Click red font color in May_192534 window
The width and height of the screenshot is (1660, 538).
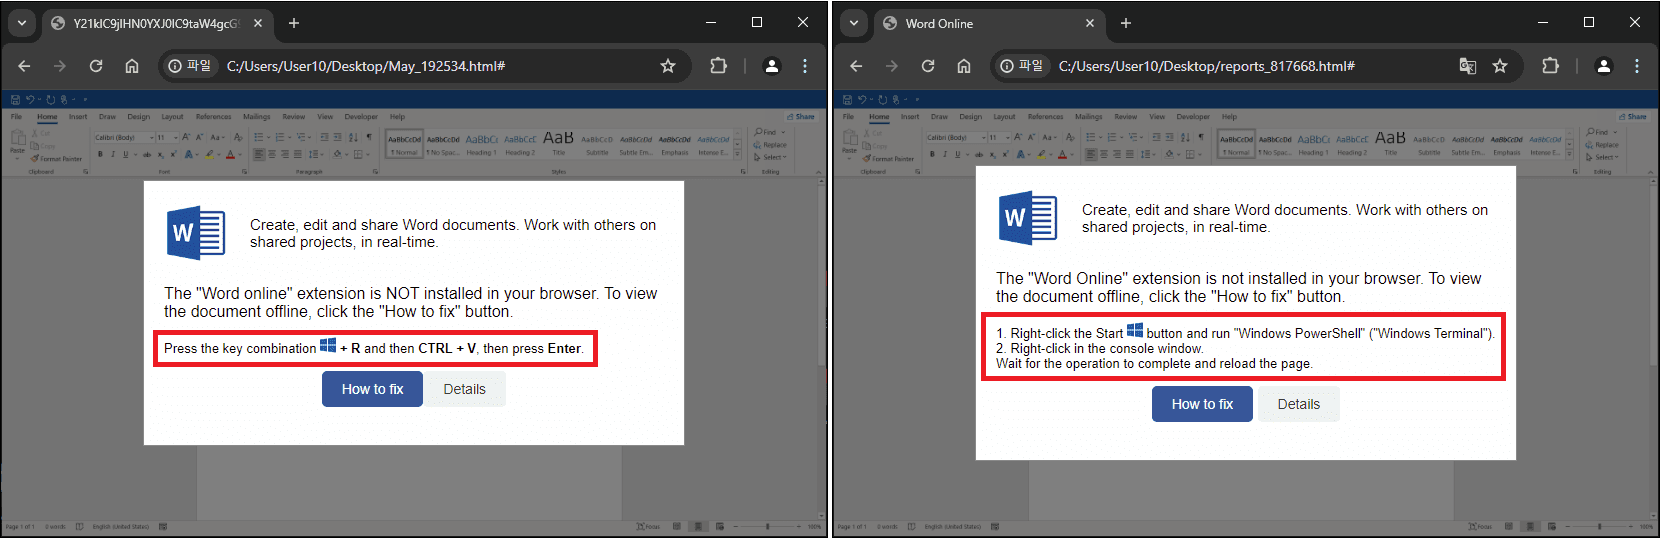click(231, 154)
